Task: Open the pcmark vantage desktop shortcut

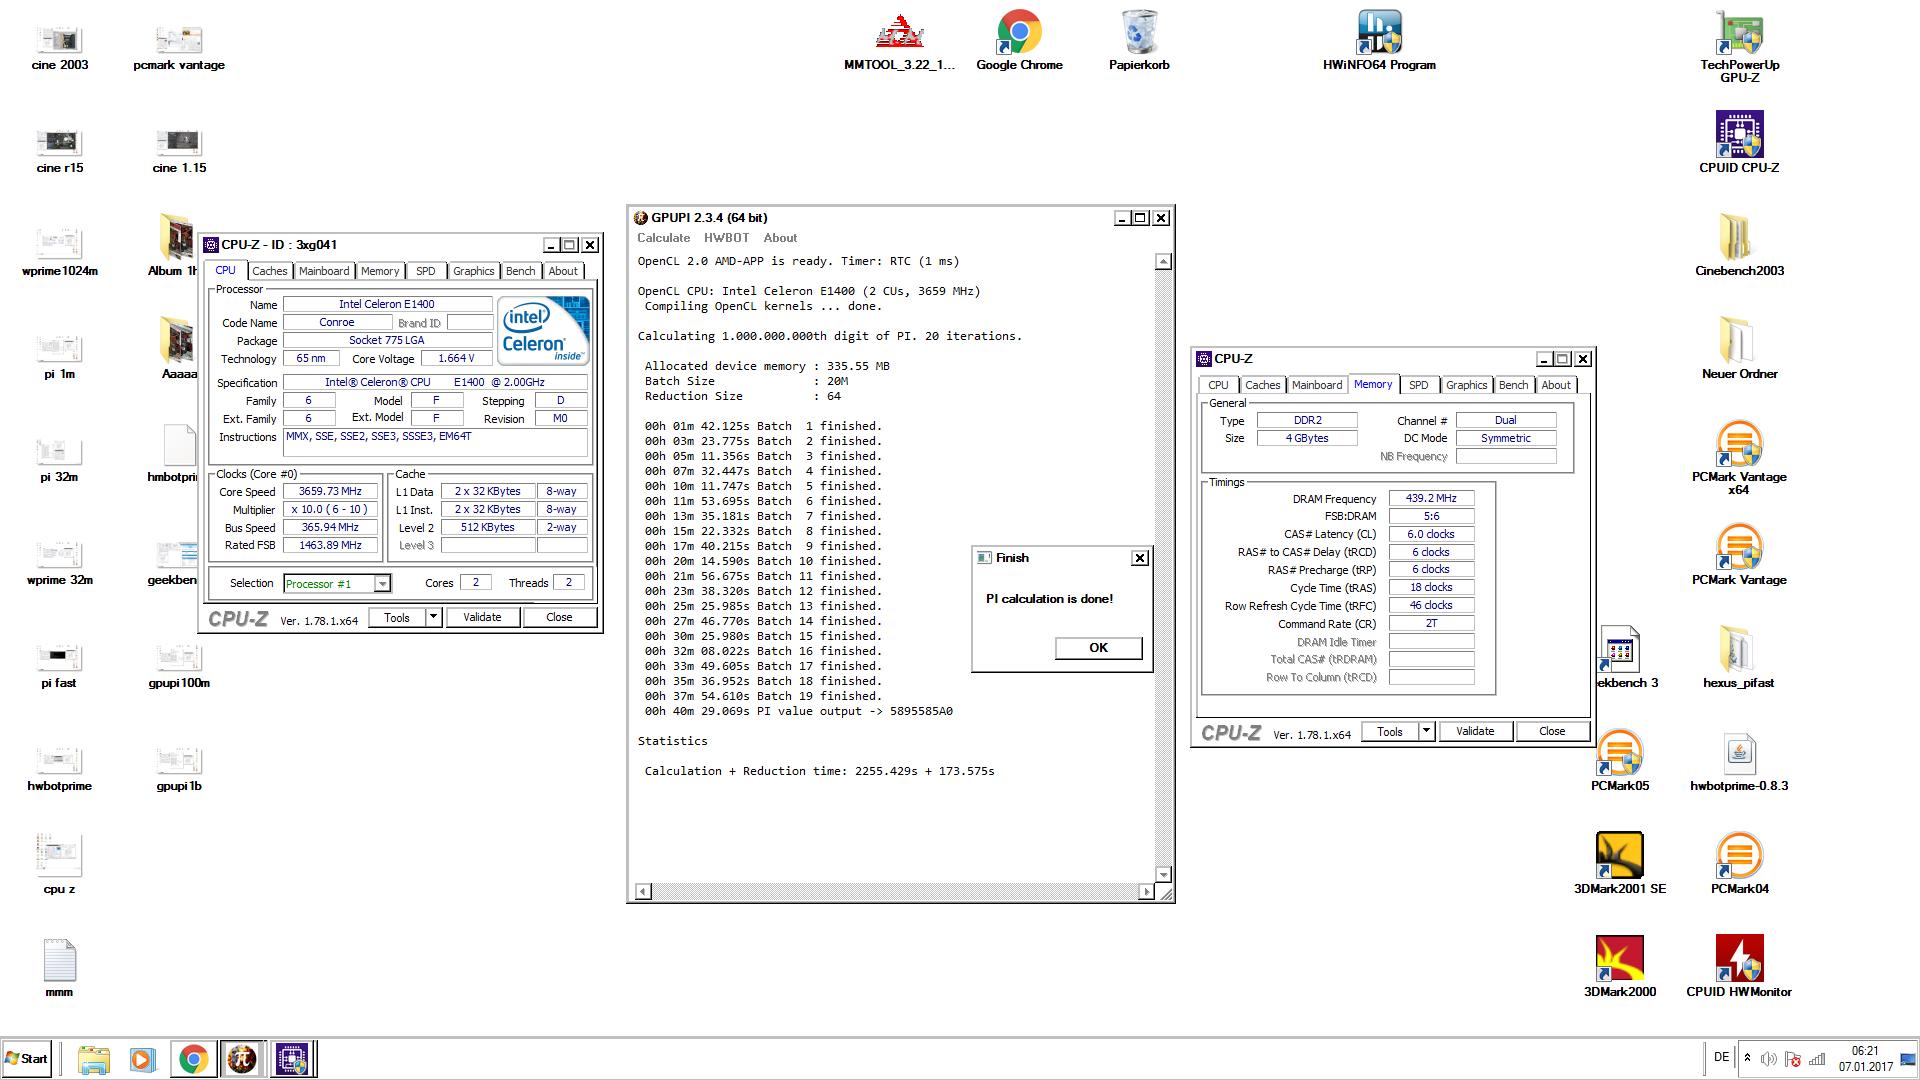Action: (x=179, y=47)
